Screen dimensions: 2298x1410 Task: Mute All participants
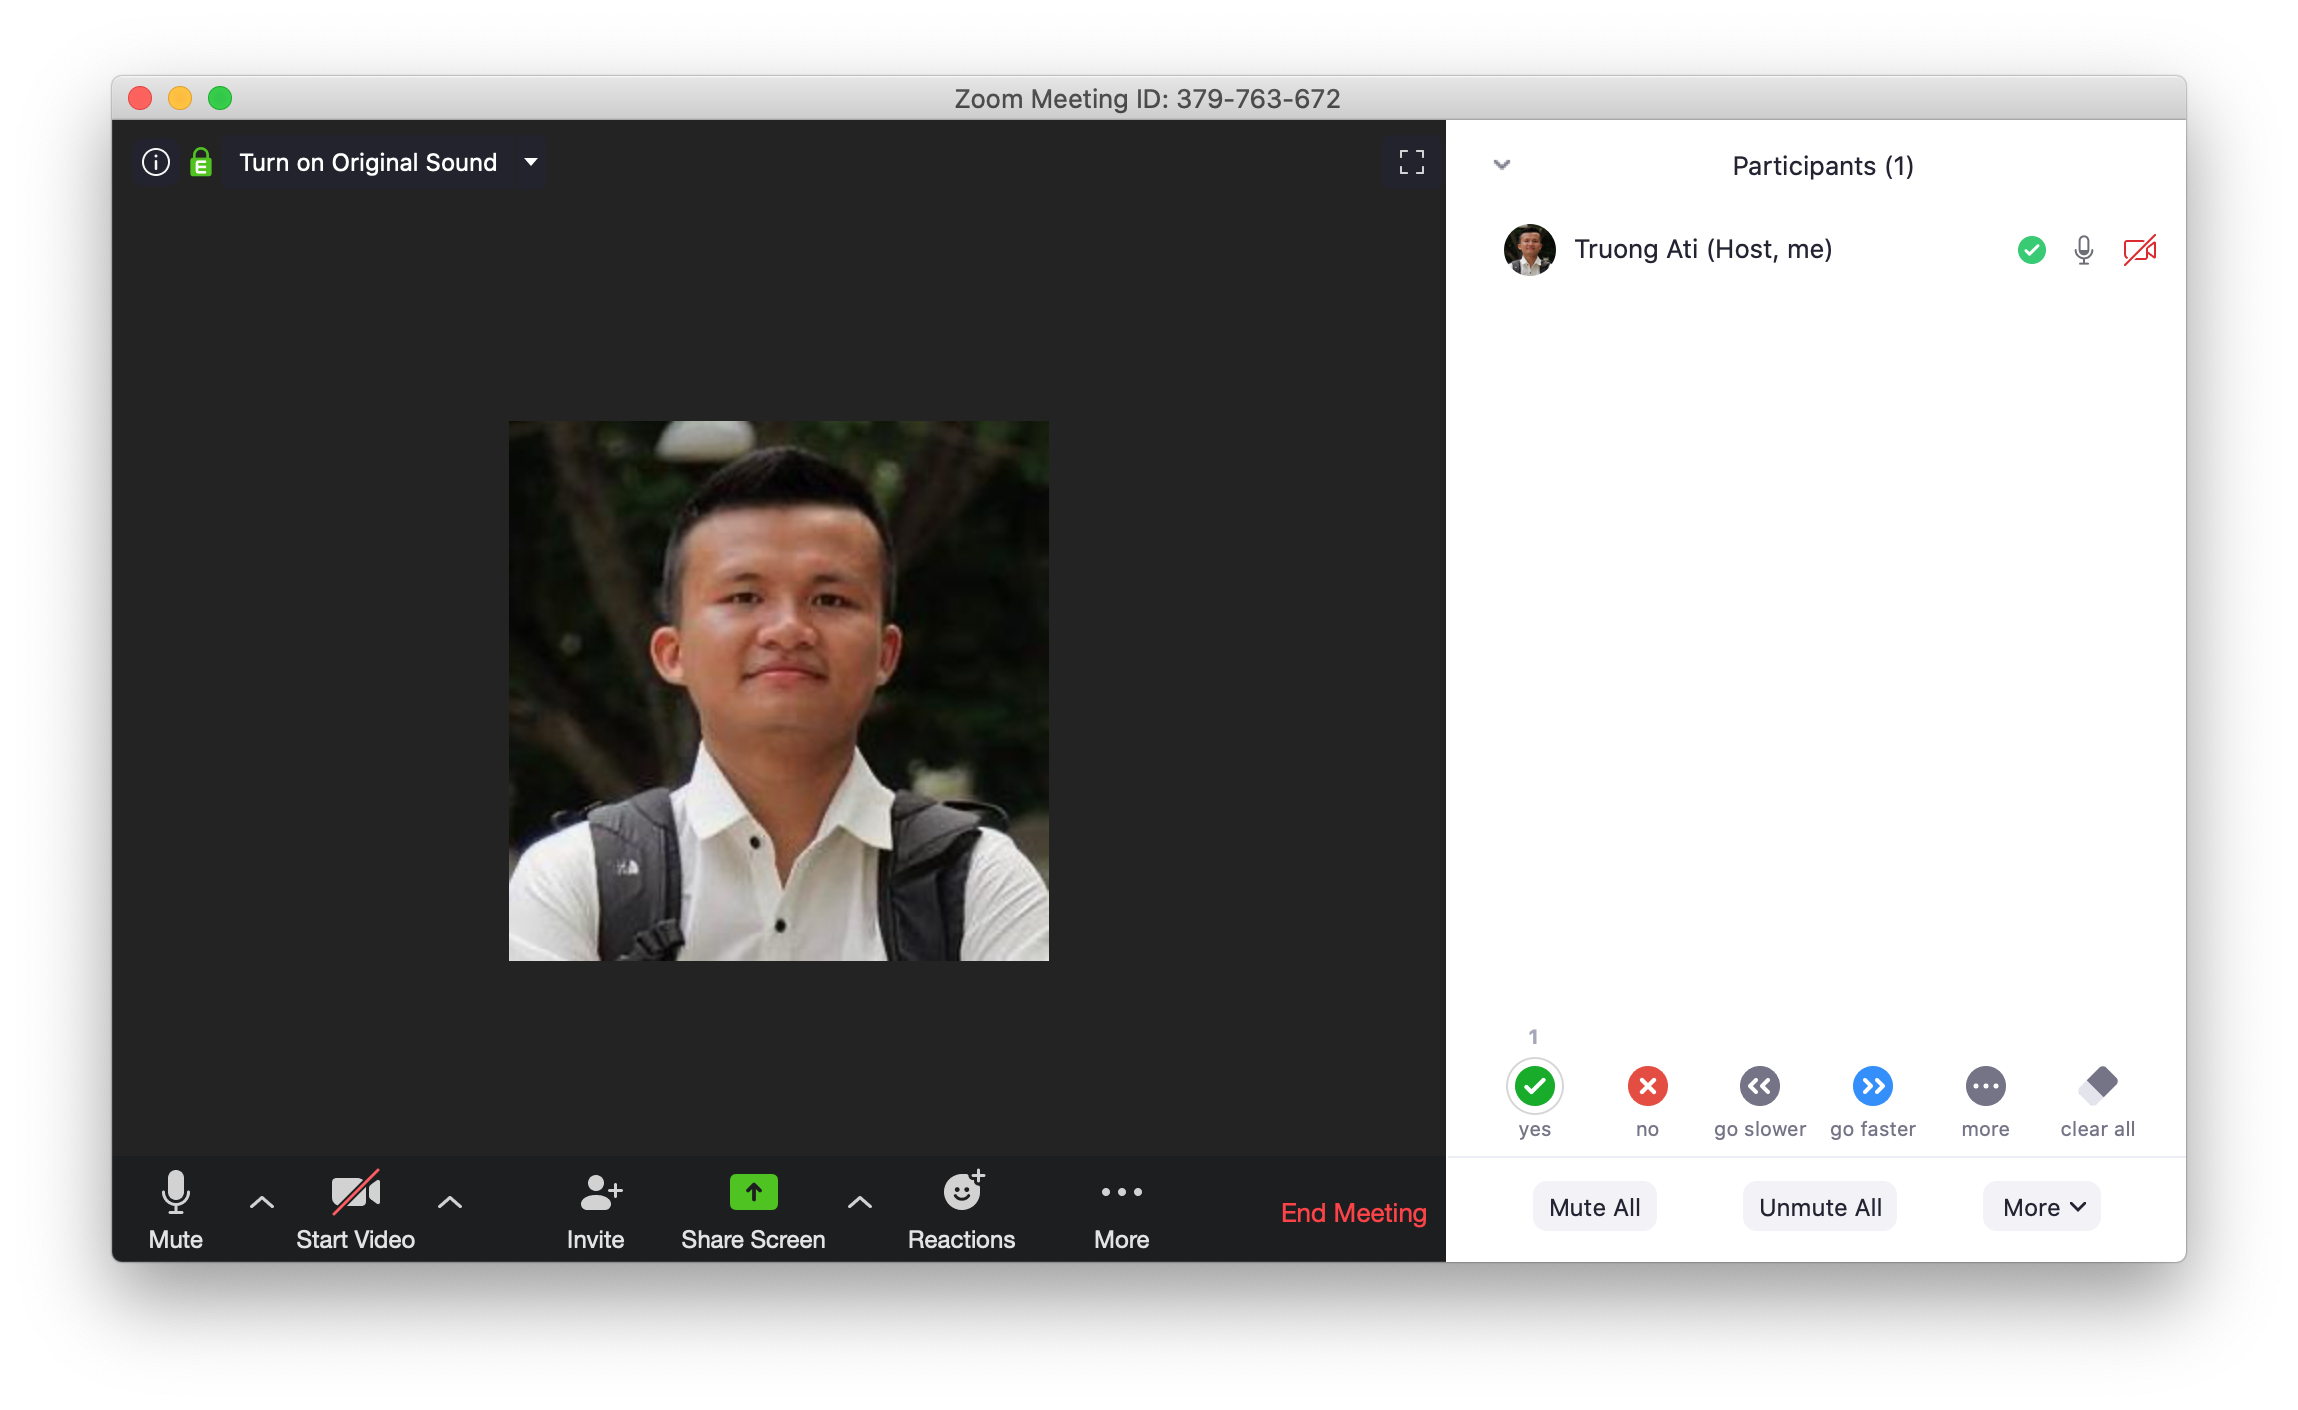[x=1594, y=1207]
